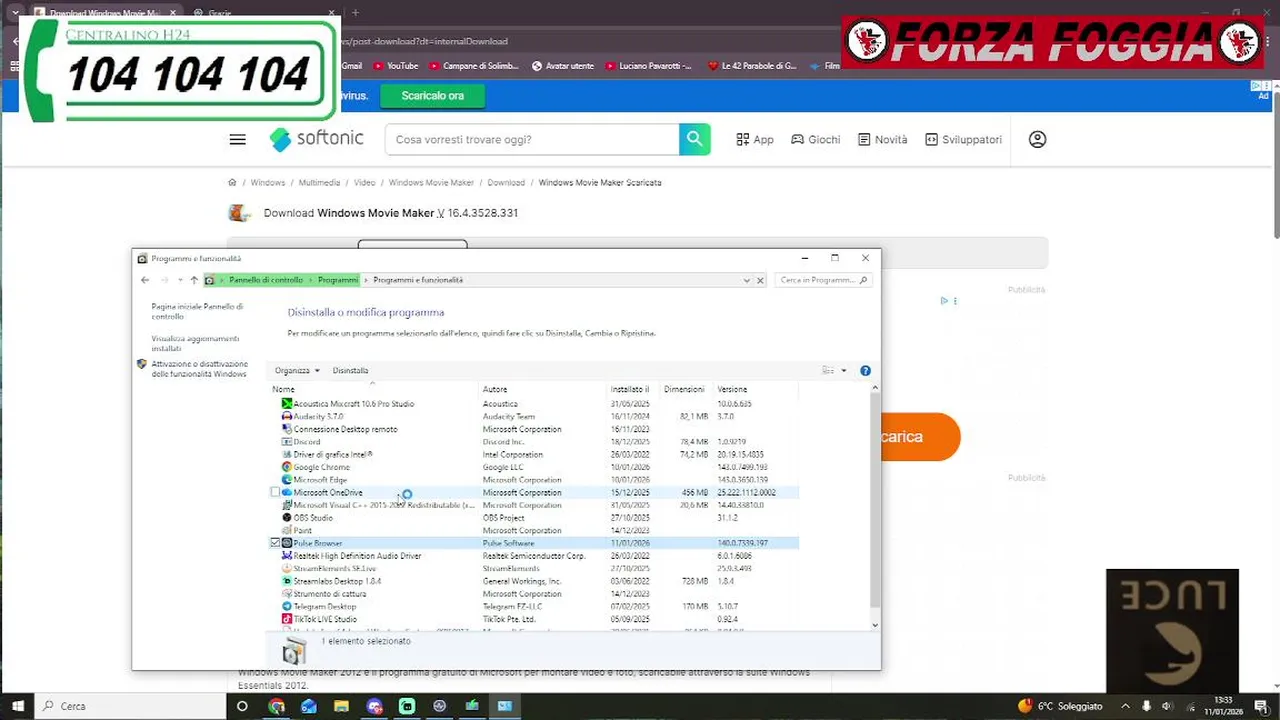Image resolution: width=1280 pixels, height=720 pixels.
Task: Go back in the Control Panel window
Action: (x=145, y=280)
